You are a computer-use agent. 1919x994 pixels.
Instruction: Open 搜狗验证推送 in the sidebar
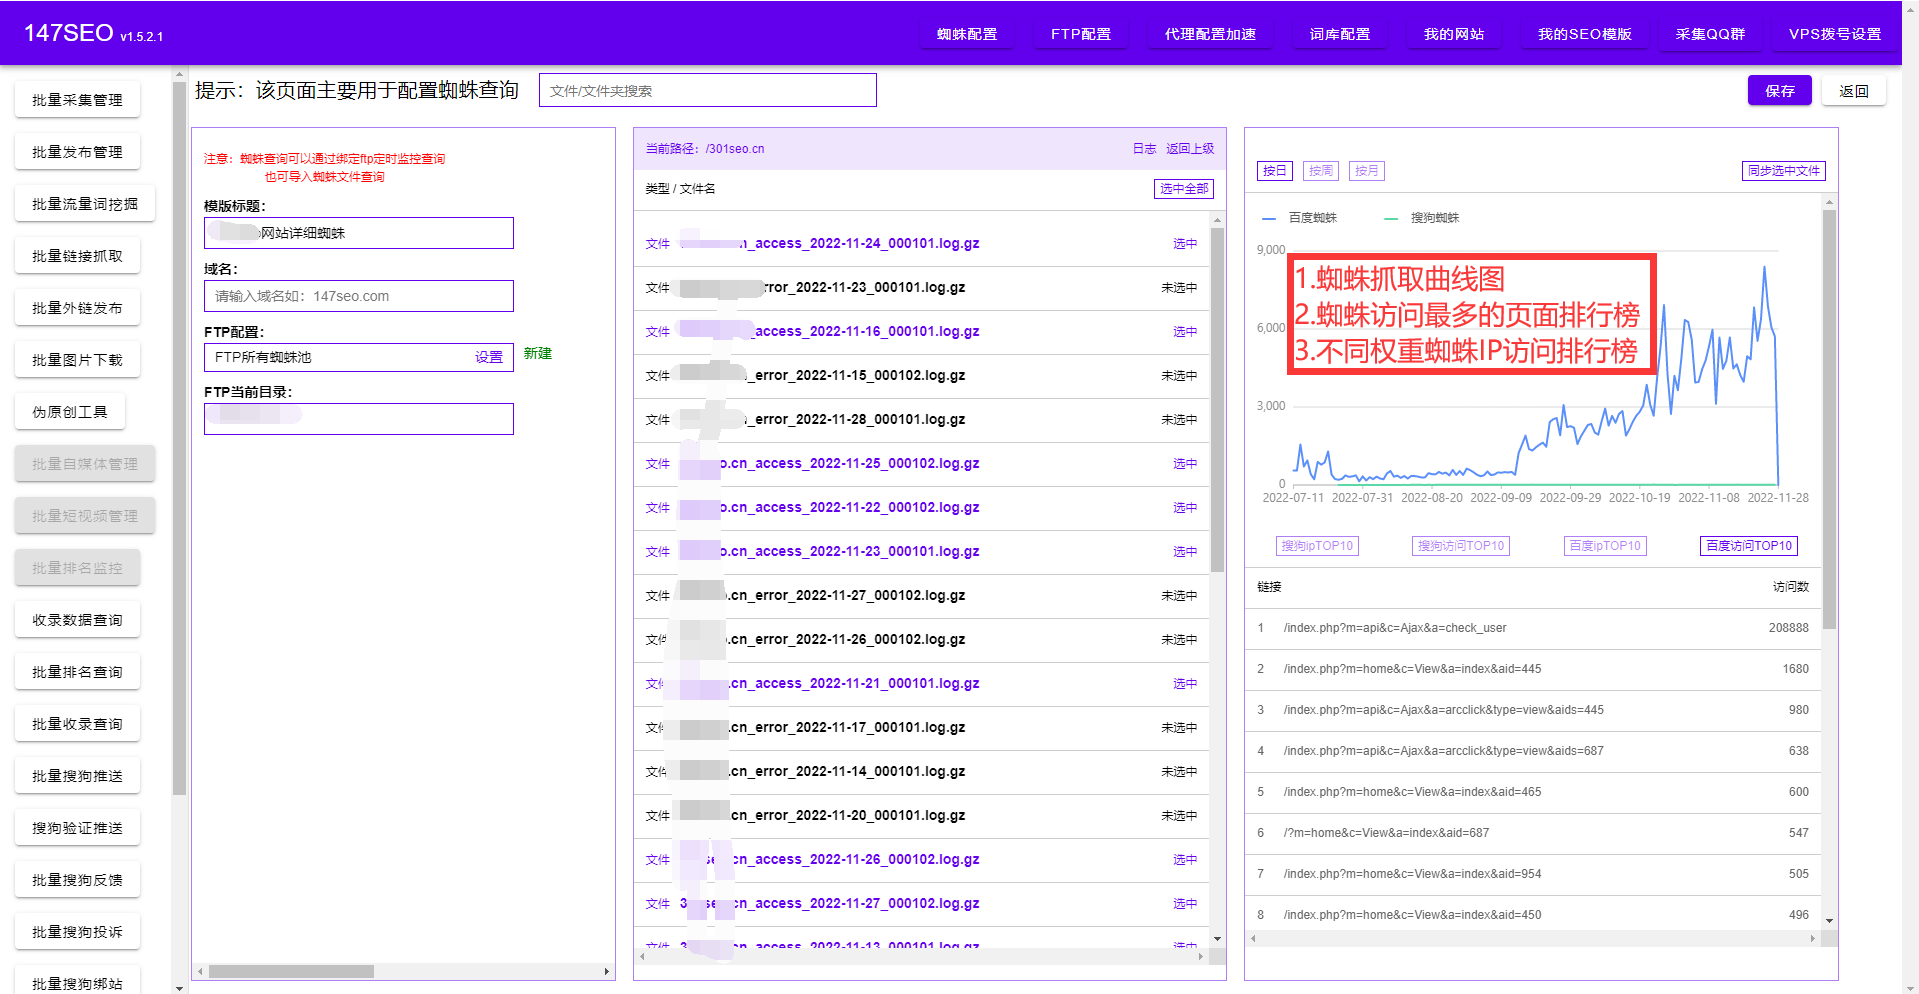[77, 828]
